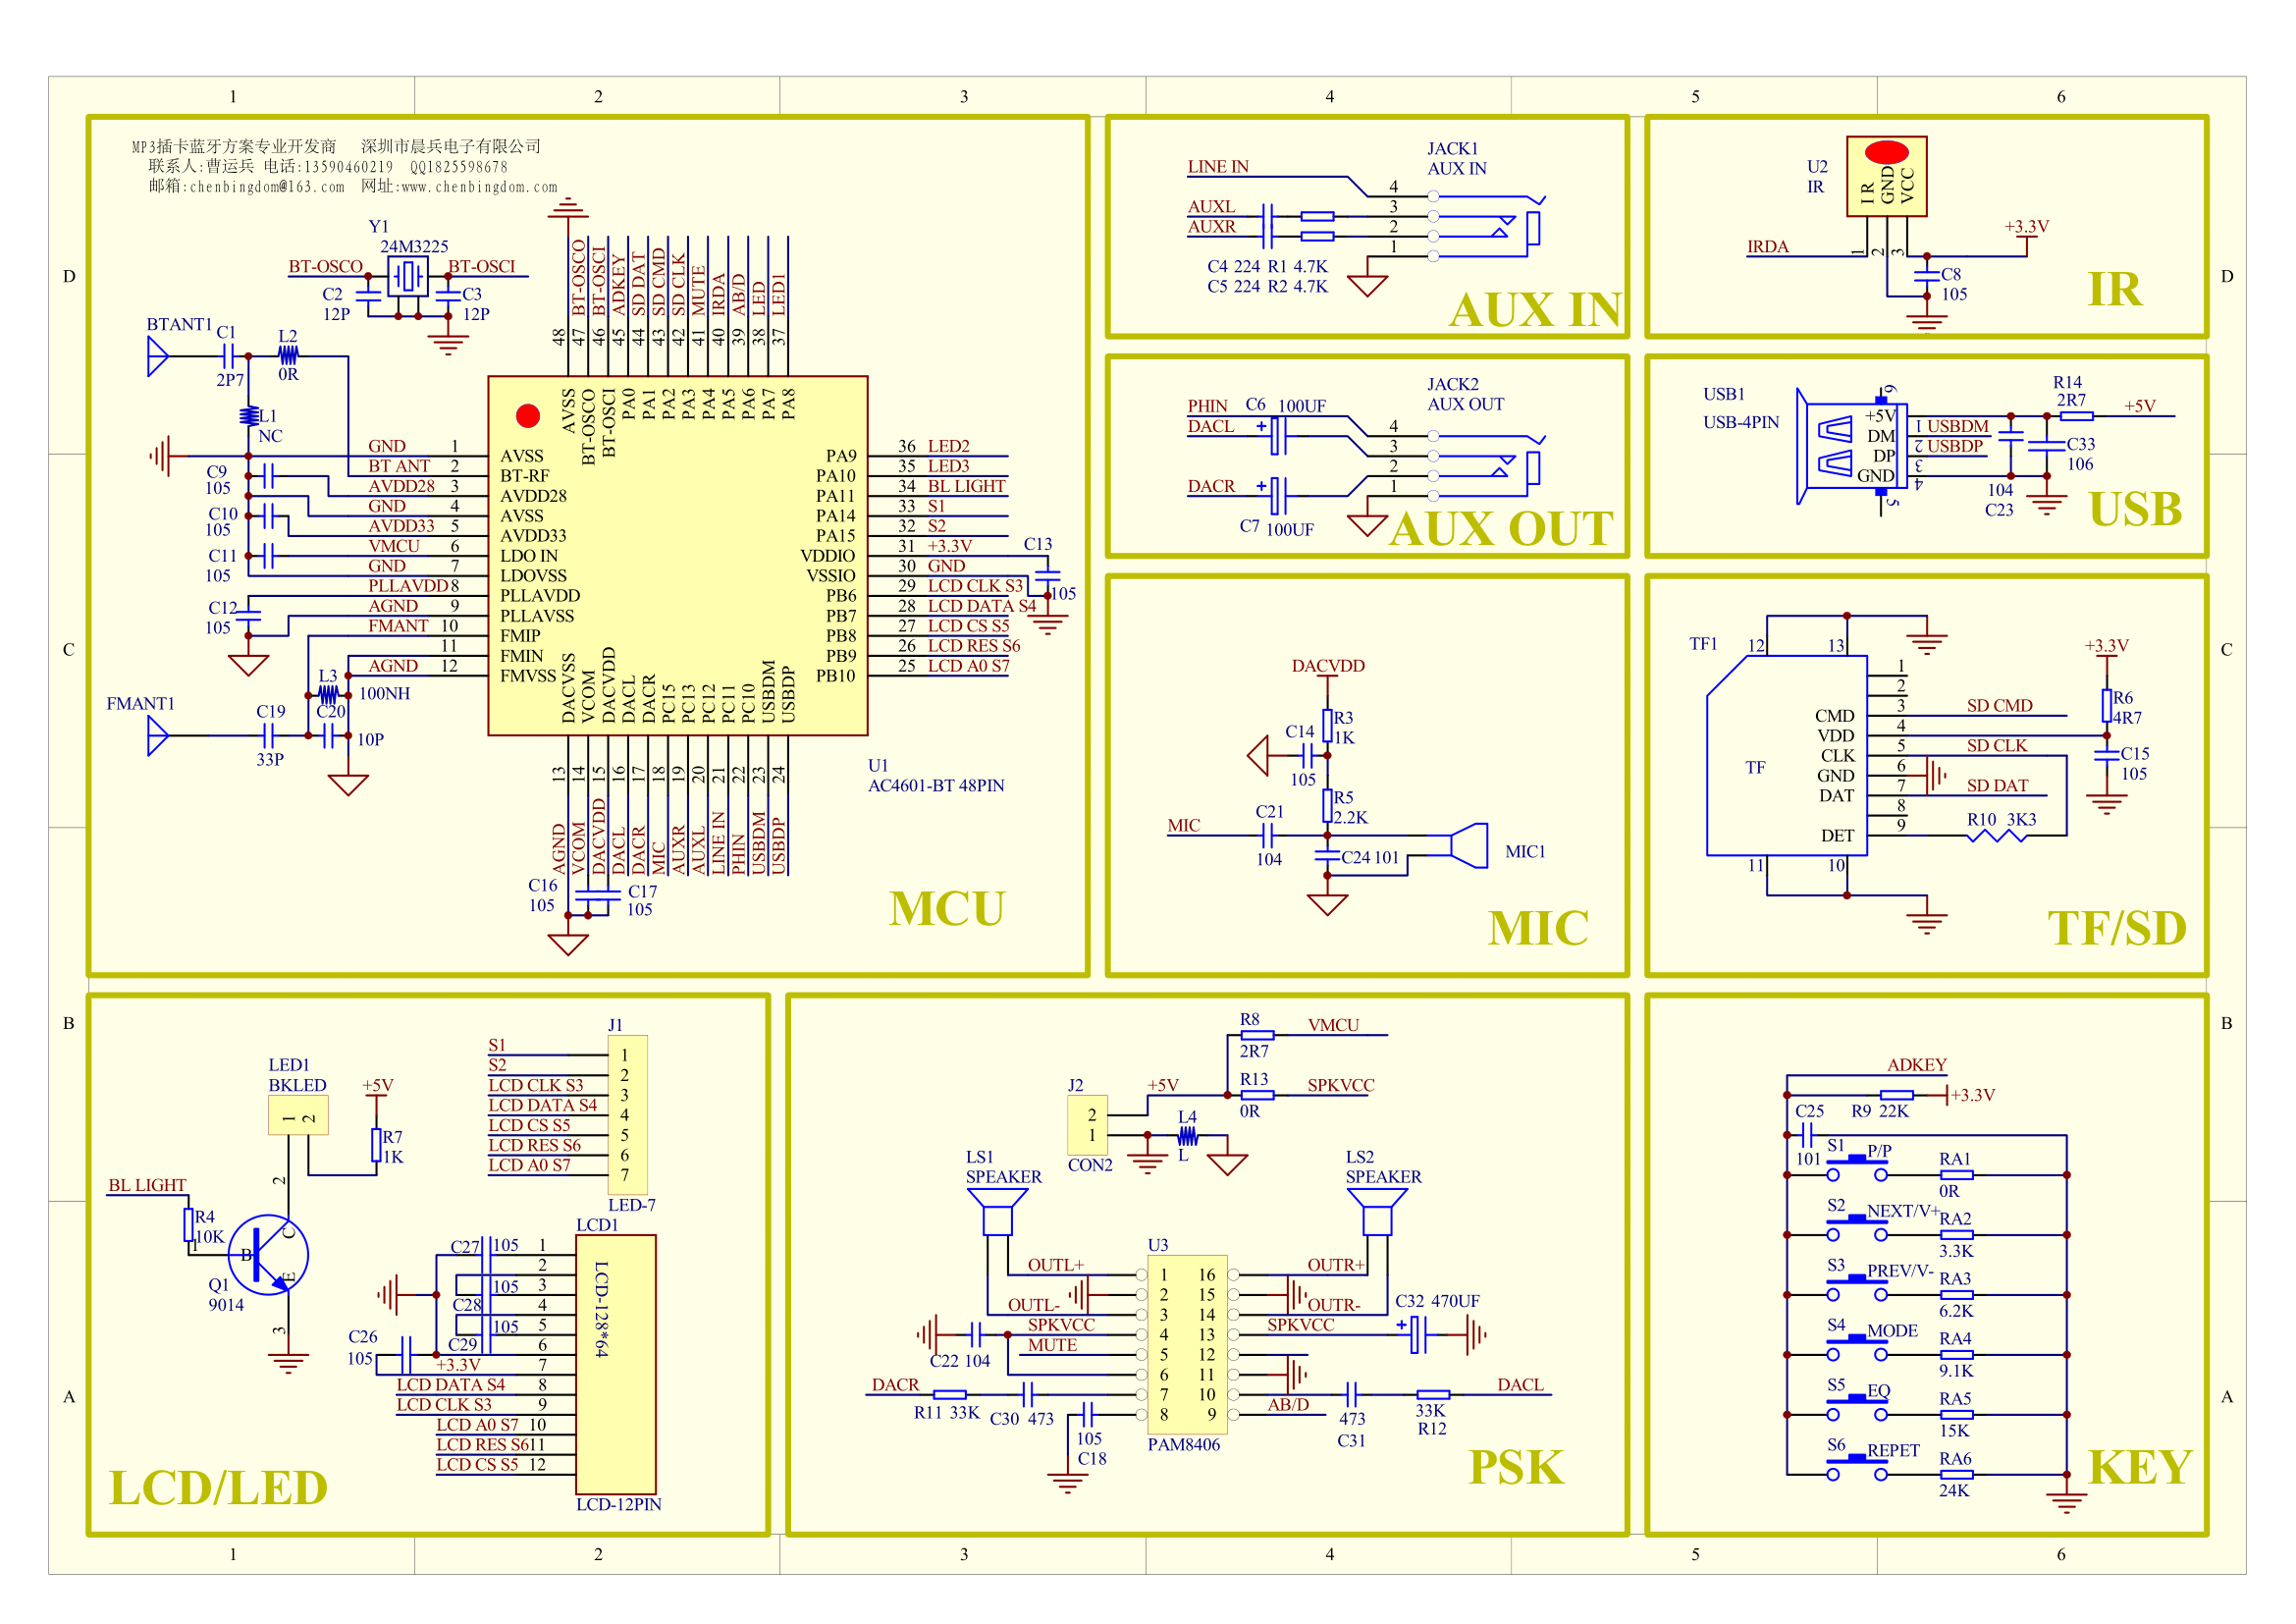Select the JACK1 AUX IN jack symbol
The image size is (2296, 1624).
point(1487,226)
